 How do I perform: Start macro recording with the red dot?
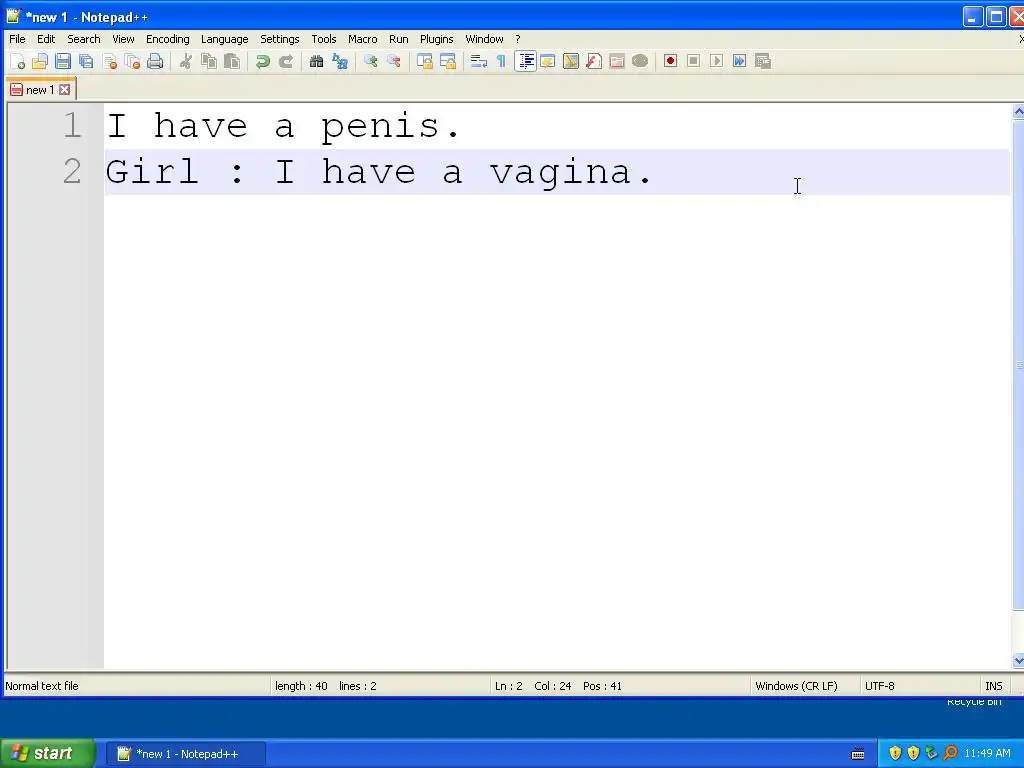[x=670, y=61]
